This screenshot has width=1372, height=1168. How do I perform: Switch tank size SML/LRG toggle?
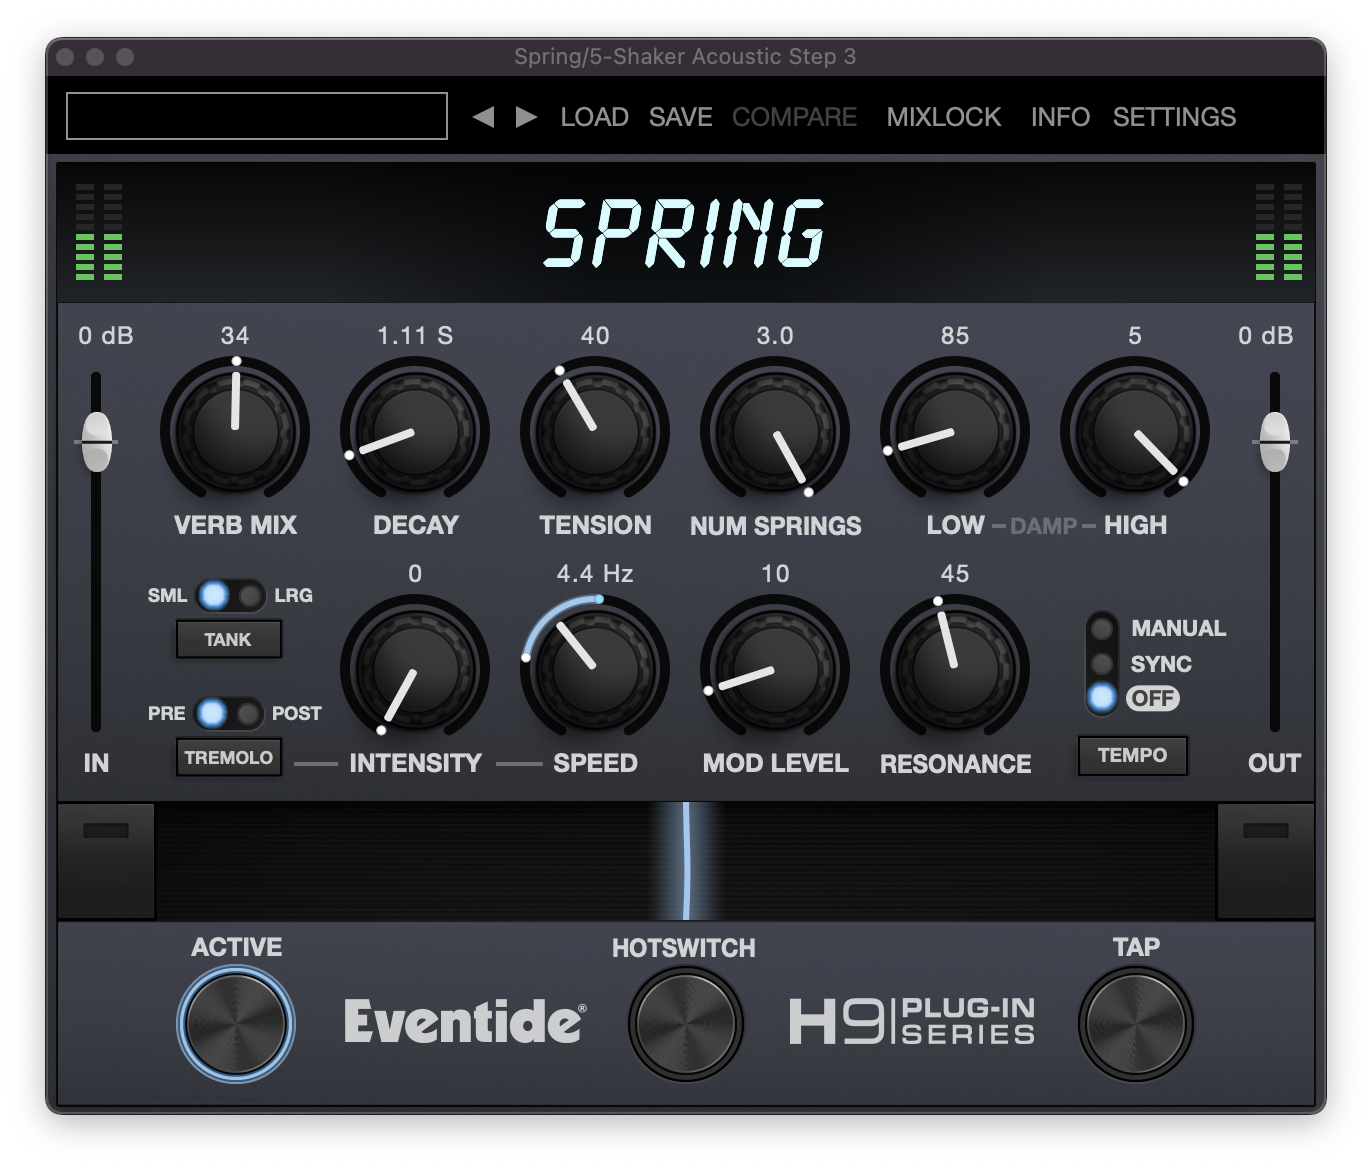click(x=231, y=596)
